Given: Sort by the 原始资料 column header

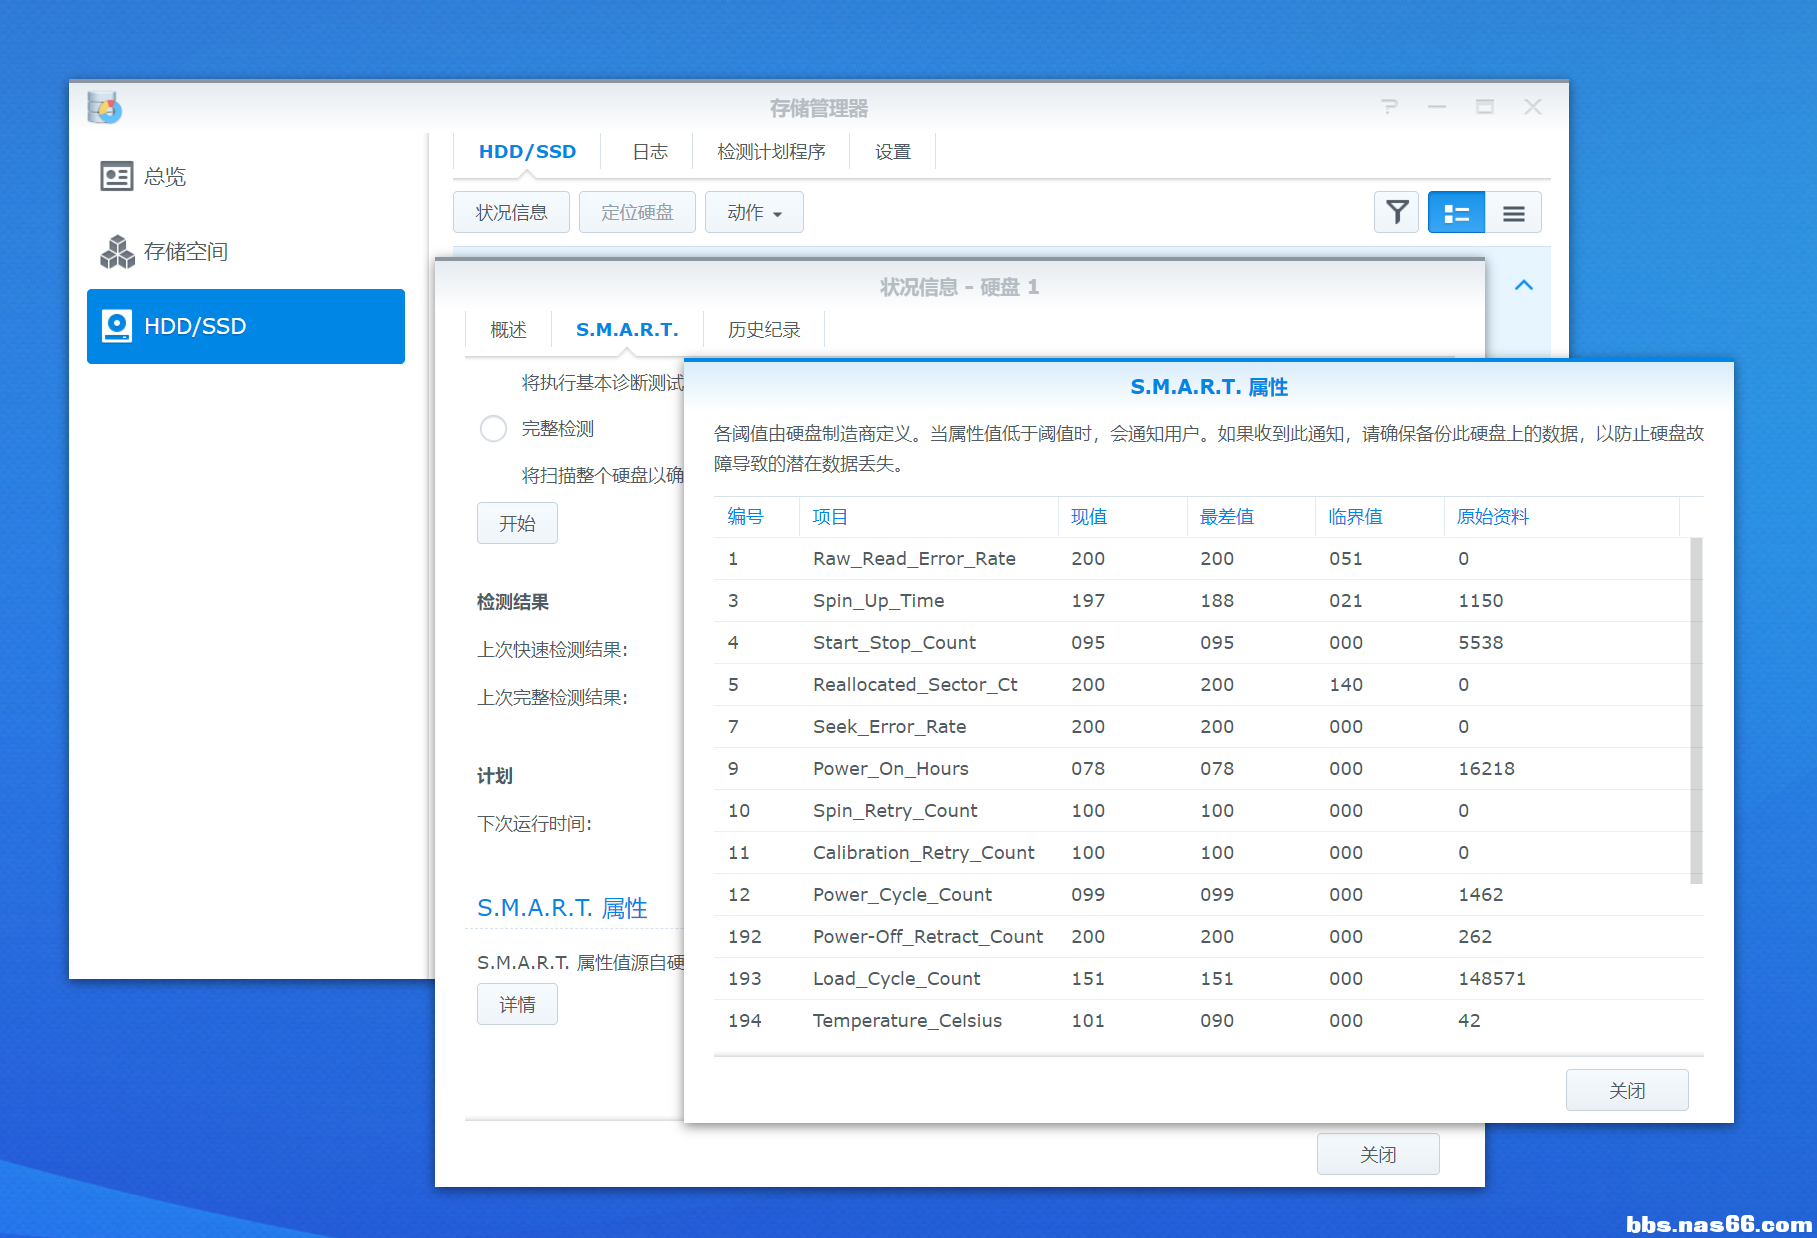Looking at the screenshot, I should 1561,517.
